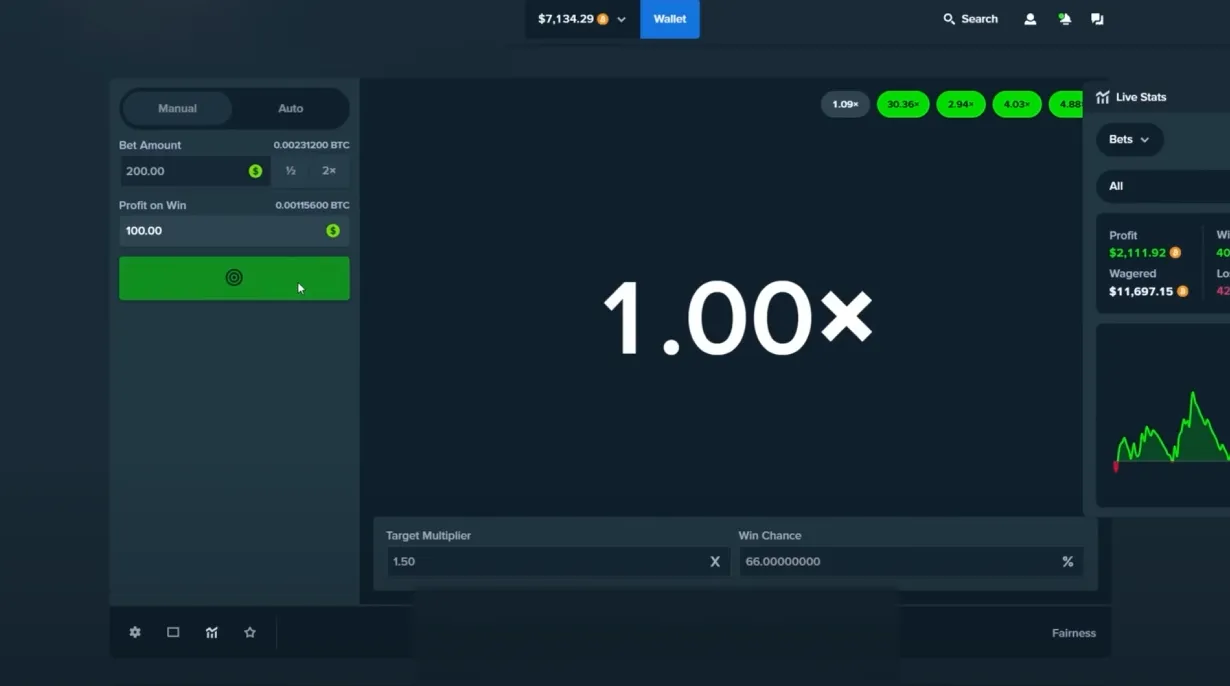Click the Live Stats chart icon header
1230x686 pixels.
[1103, 97]
